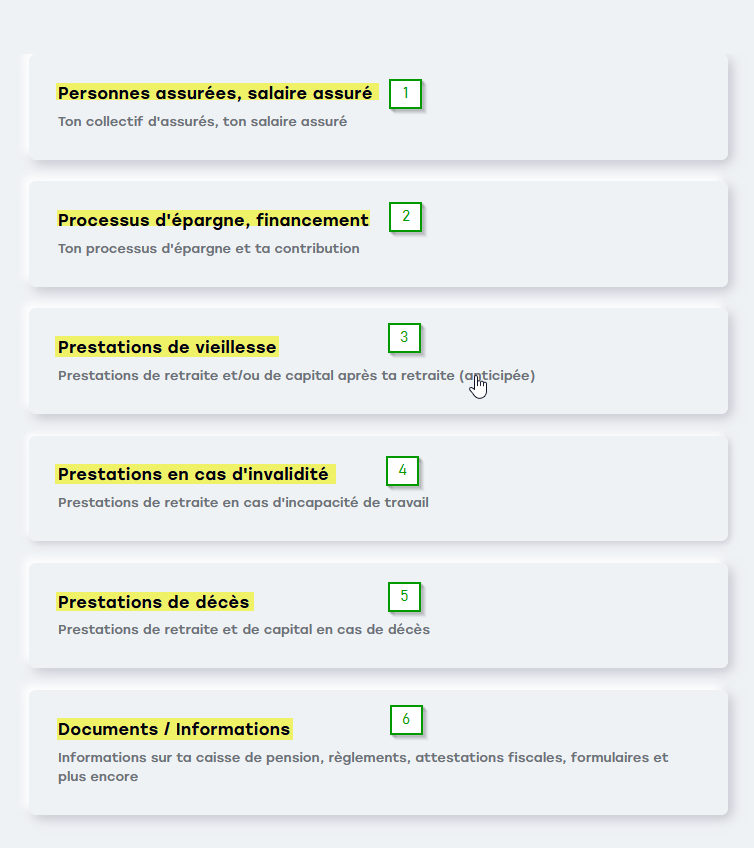Open Prestations de vieillesse heading
This screenshot has height=848, width=754.
point(167,347)
